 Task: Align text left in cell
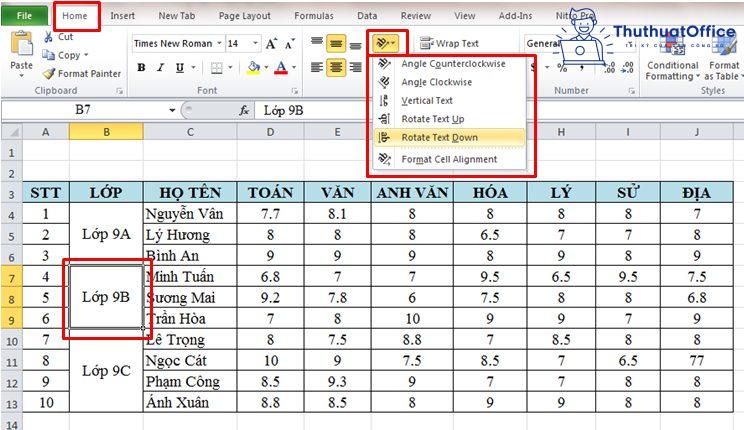click(316, 67)
